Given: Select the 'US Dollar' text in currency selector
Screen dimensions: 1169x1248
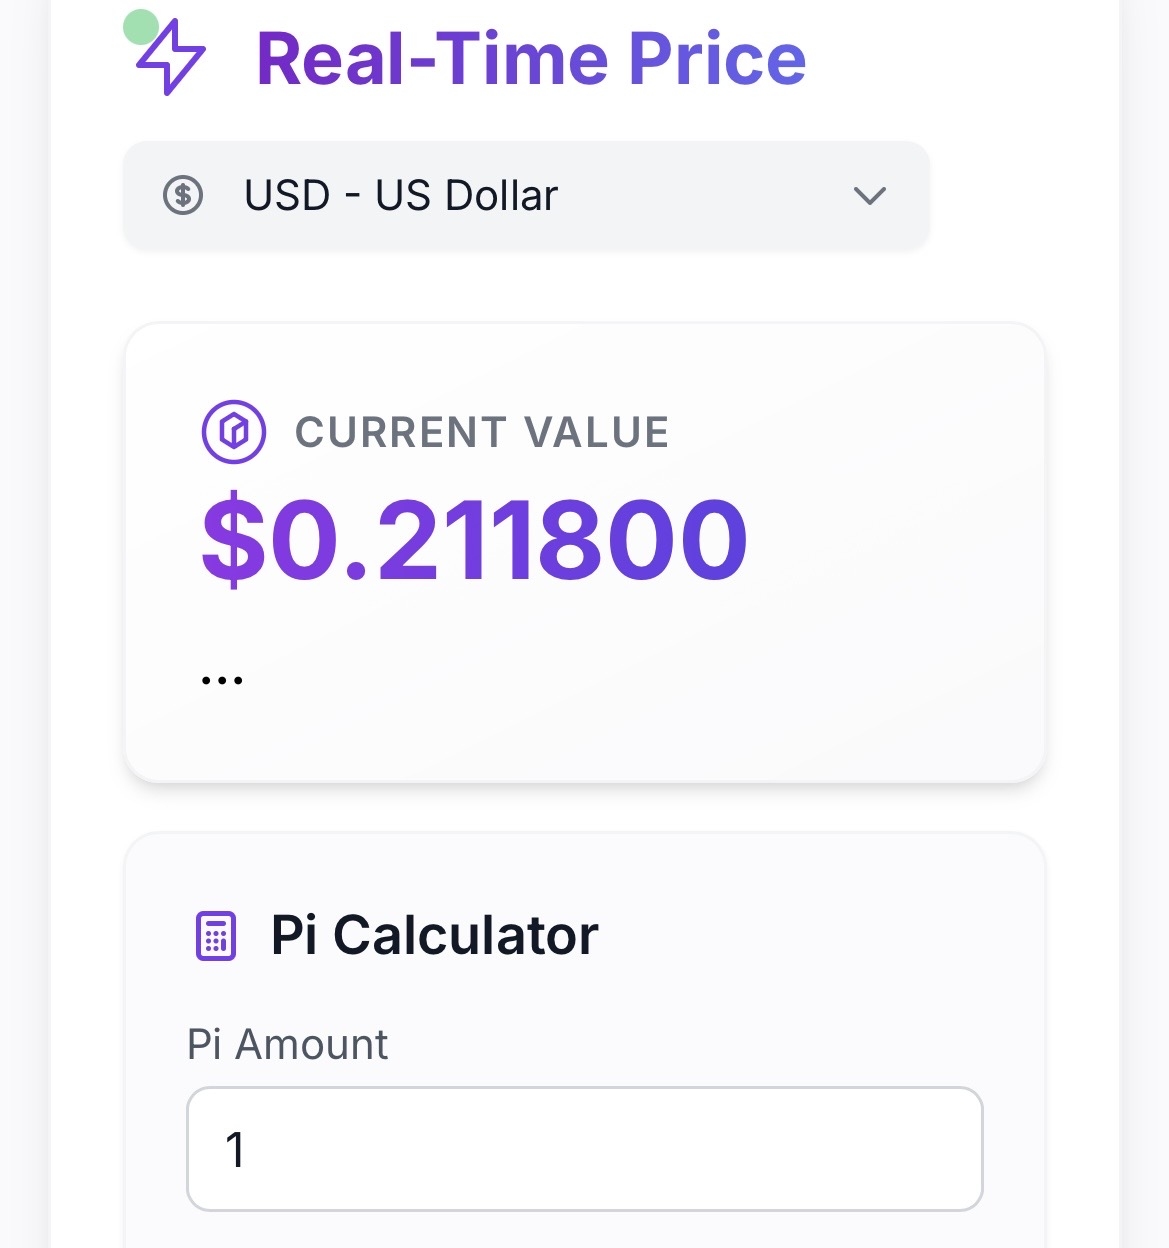Looking at the screenshot, I should (x=466, y=195).
